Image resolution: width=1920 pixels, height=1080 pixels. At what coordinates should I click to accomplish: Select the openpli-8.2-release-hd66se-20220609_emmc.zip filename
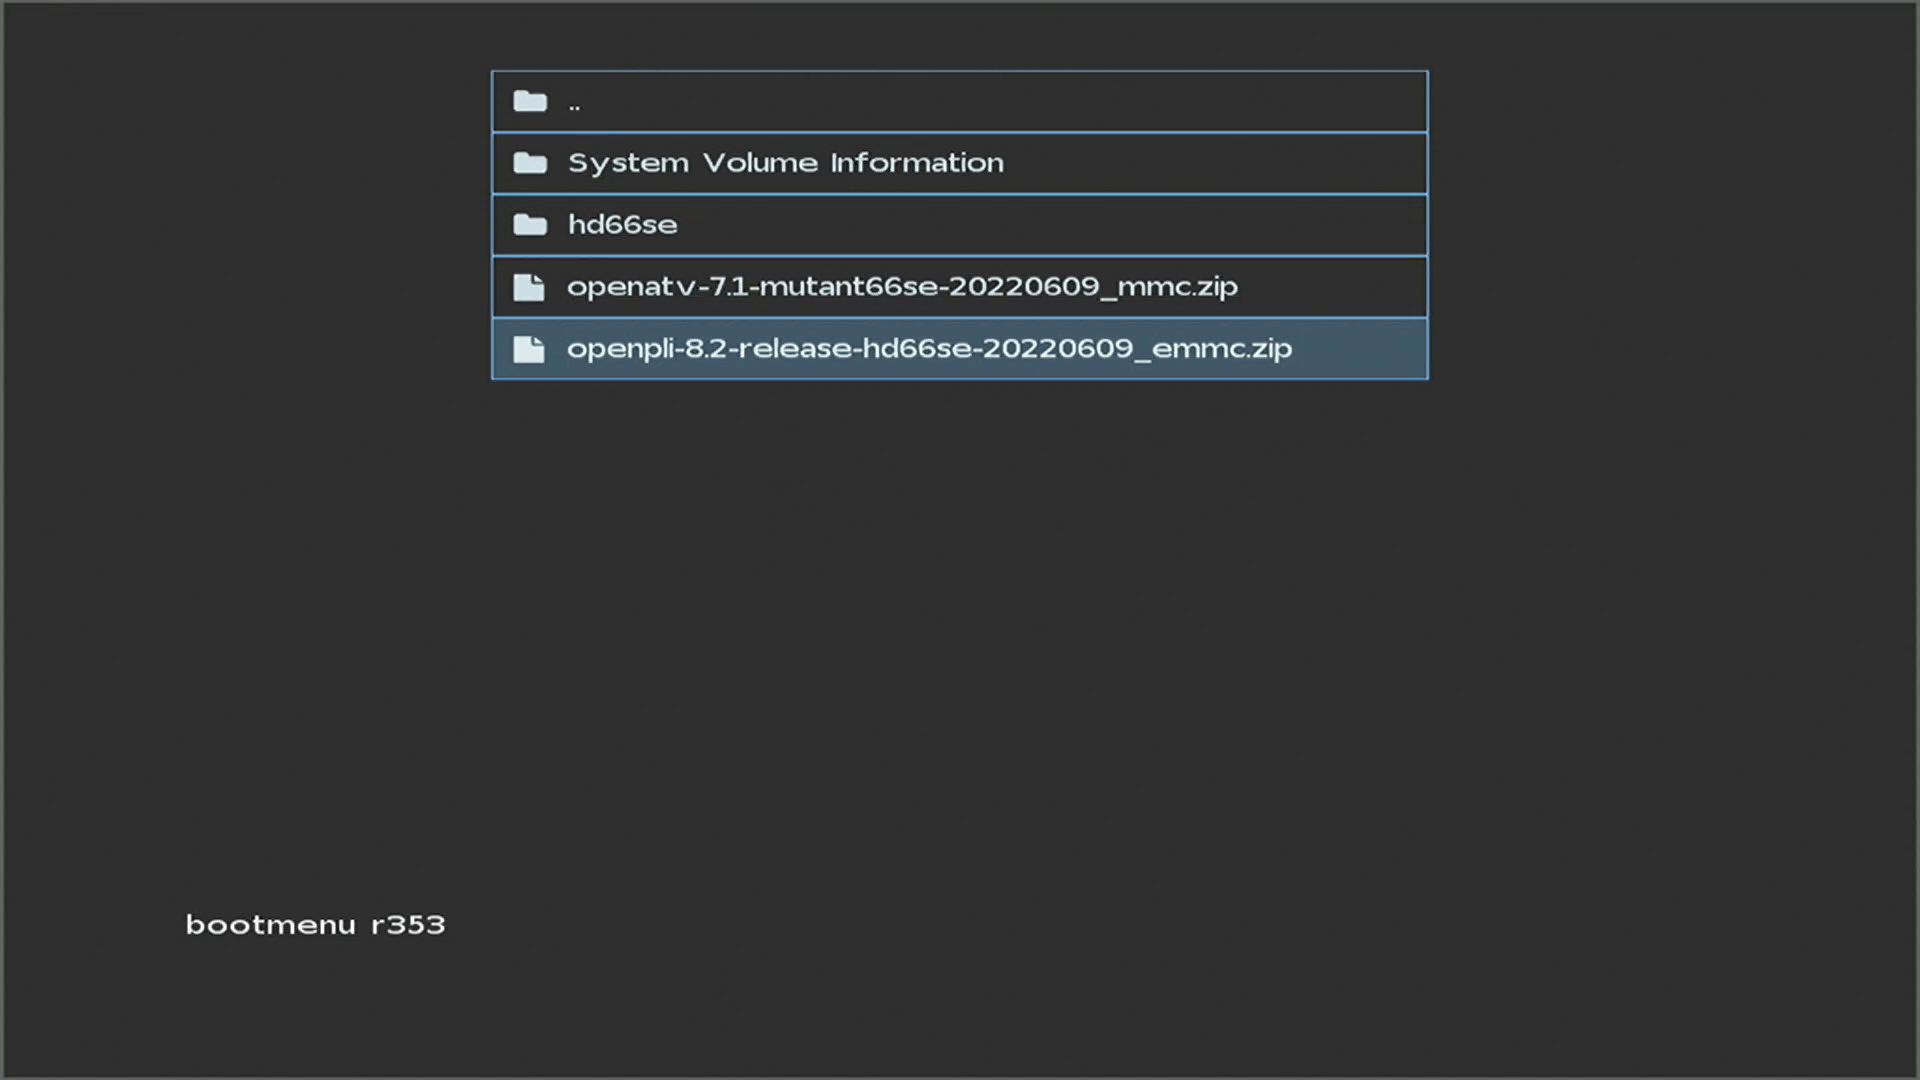929,349
